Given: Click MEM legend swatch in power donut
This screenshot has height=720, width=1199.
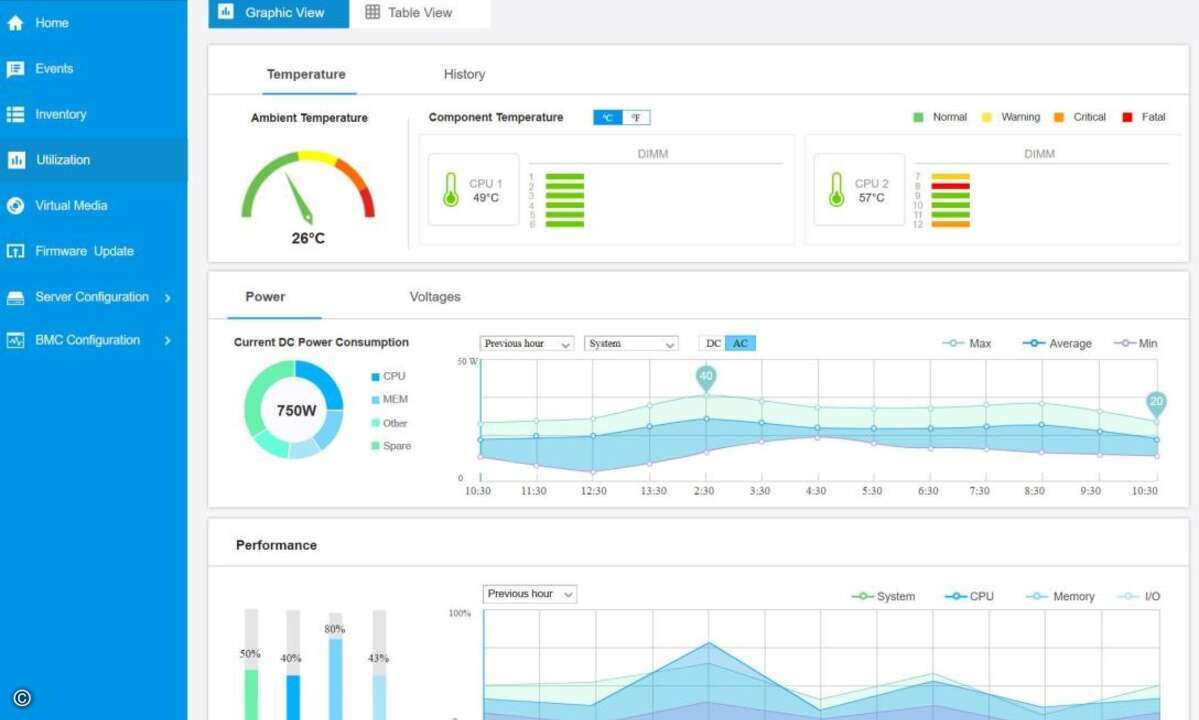Looking at the screenshot, I should (x=375, y=400).
